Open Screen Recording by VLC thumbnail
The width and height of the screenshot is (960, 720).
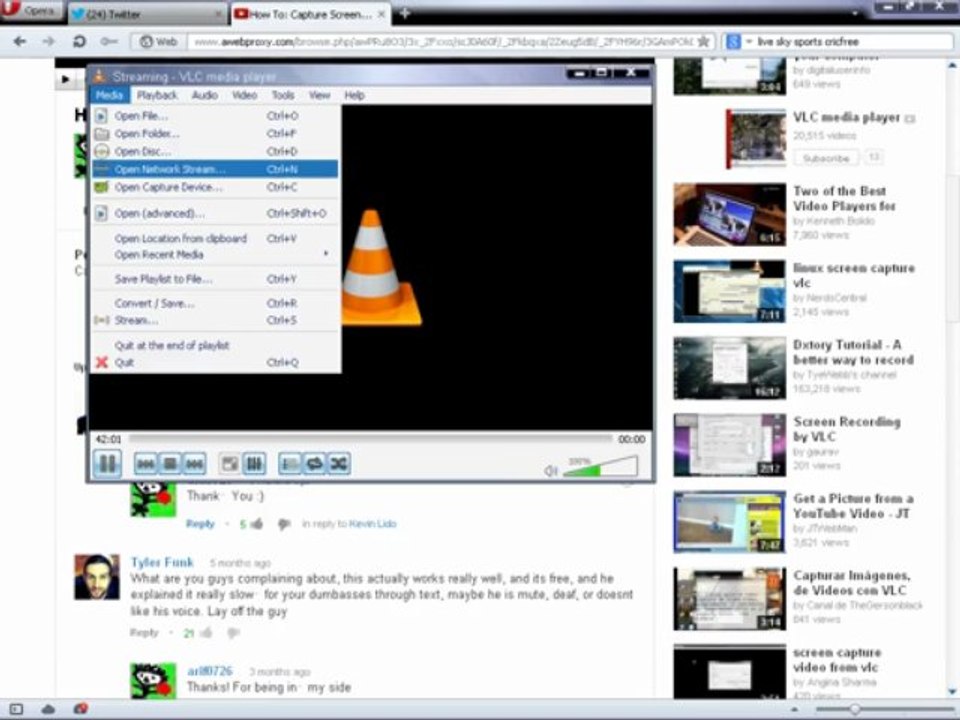pyautogui.click(x=729, y=445)
